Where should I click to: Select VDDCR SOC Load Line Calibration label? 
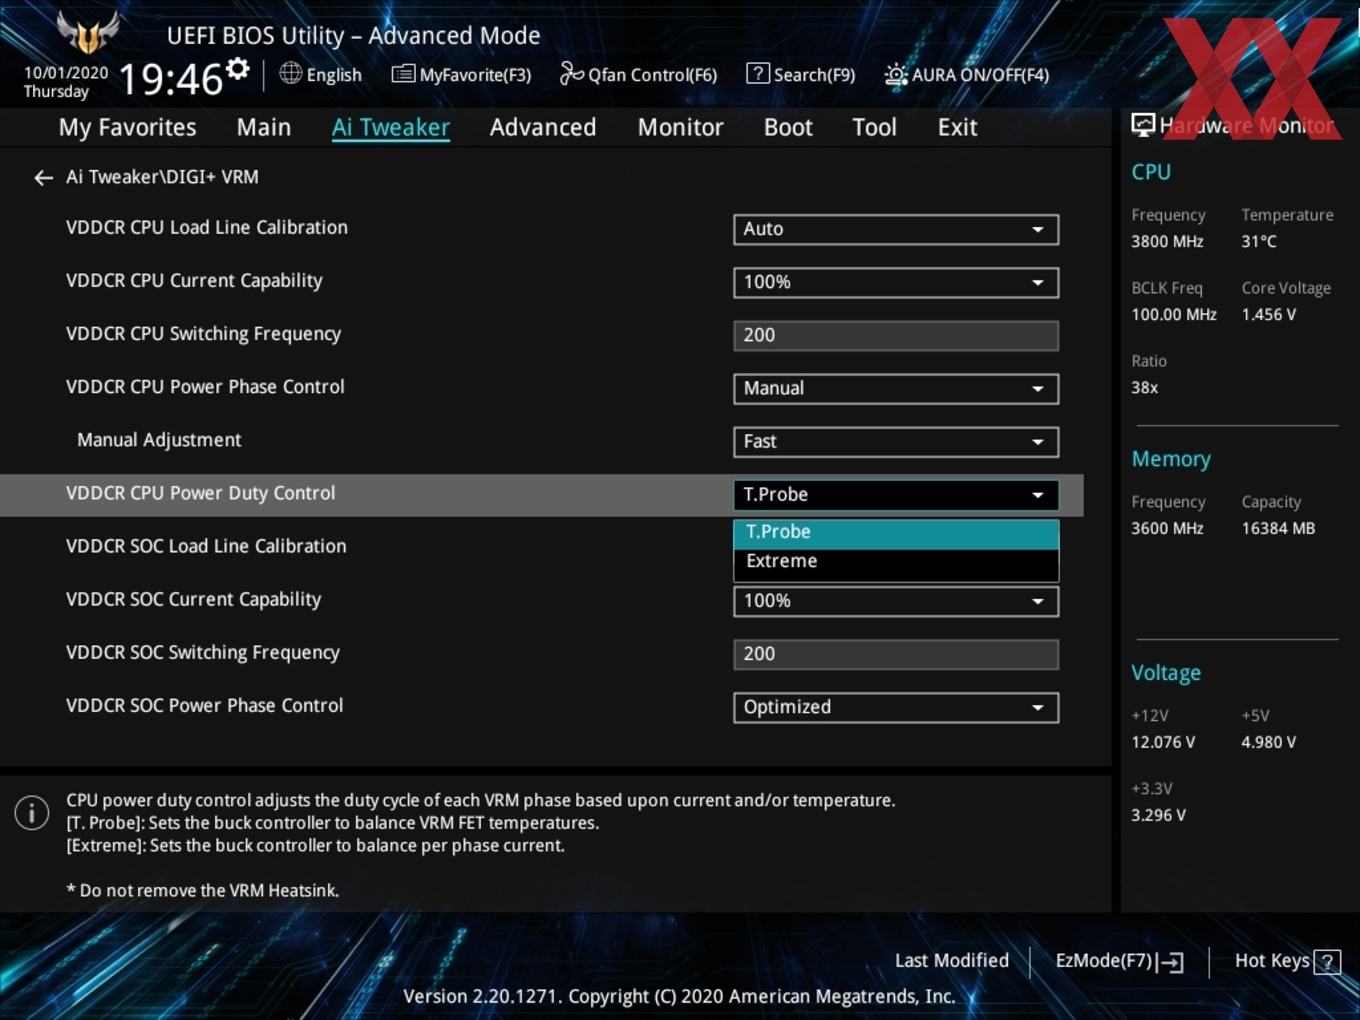(x=206, y=546)
